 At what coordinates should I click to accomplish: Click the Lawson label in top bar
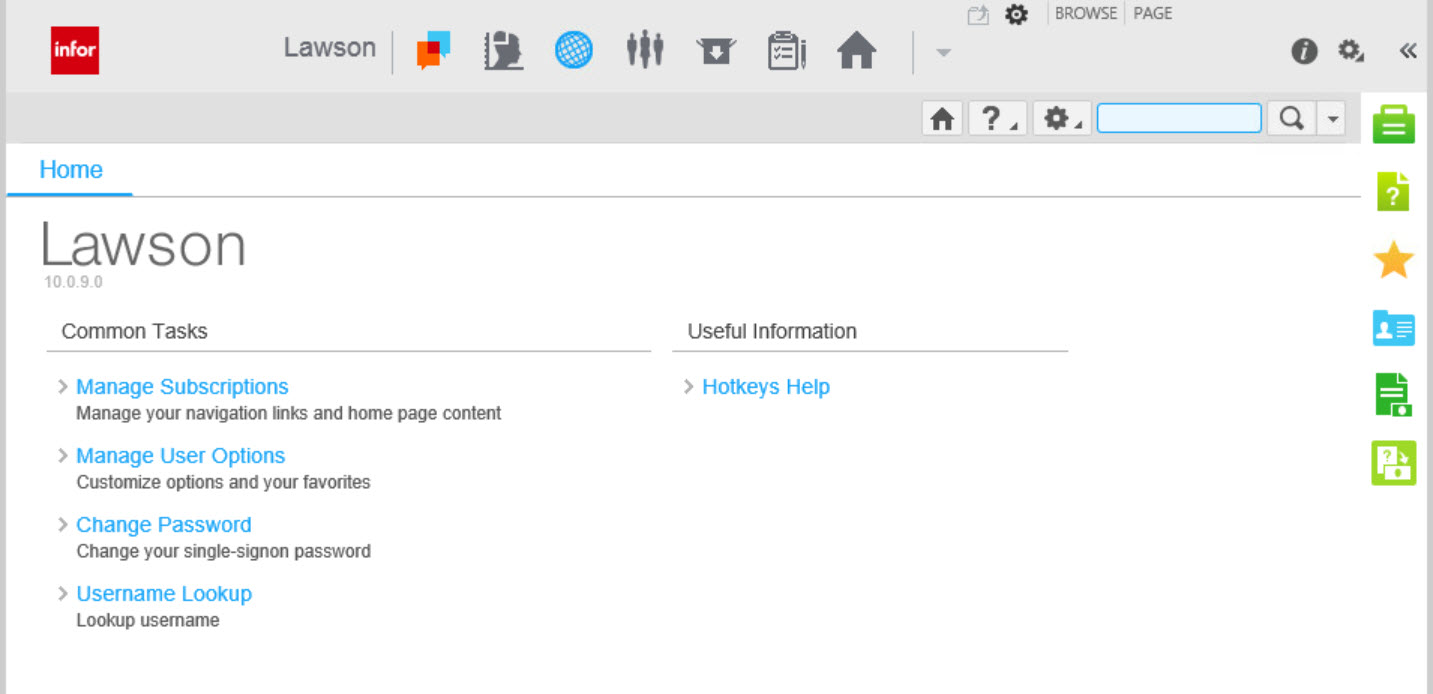click(330, 48)
